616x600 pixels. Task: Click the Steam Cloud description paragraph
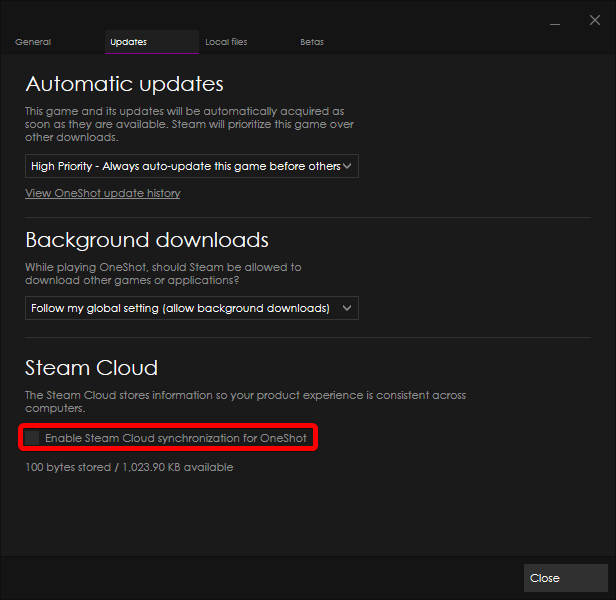click(245, 402)
